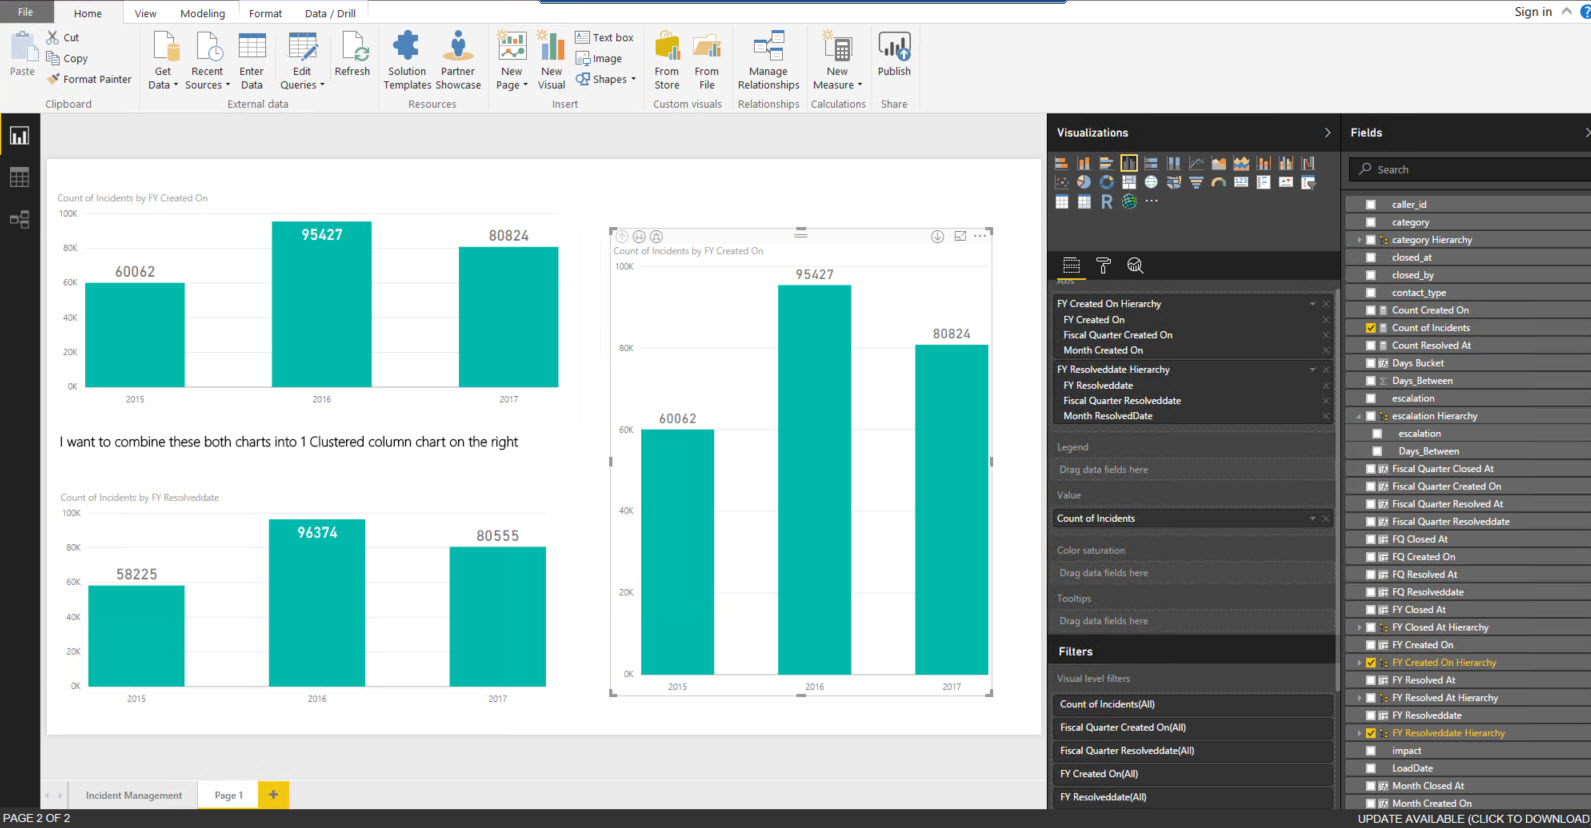Select the card visualization with 123
The width and height of the screenshot is (1591, 828).
[1241, 182]
